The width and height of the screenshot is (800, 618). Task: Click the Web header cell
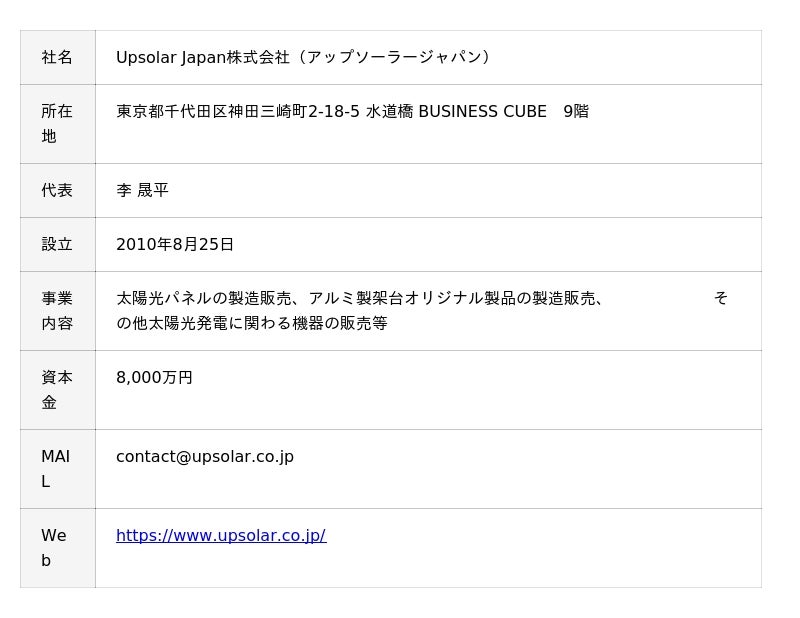coord(57,548)
